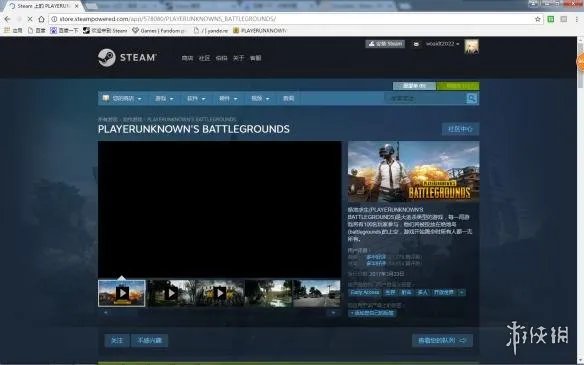The height and width of the screenshot is (365, 584).
Task: Select the screenshot thumbnail showing a pond
Action: click(x=268, y=293)
